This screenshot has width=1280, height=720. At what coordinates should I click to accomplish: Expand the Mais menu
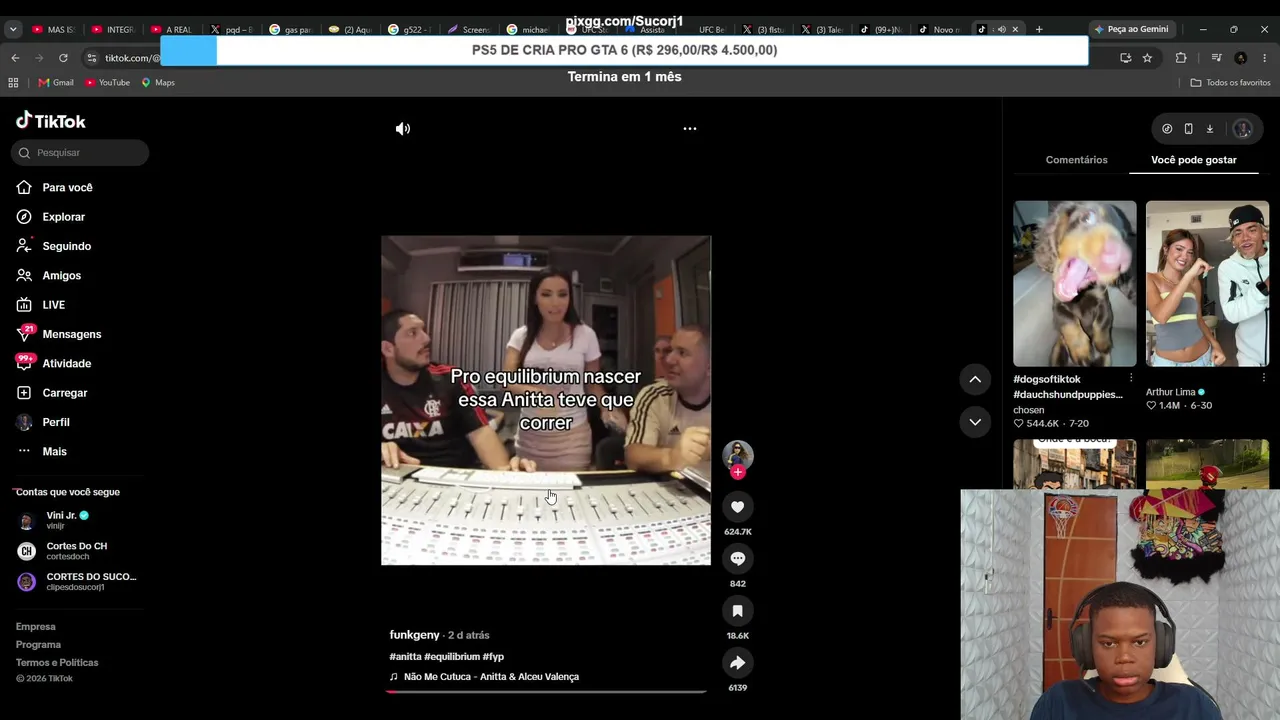point(42,451)
